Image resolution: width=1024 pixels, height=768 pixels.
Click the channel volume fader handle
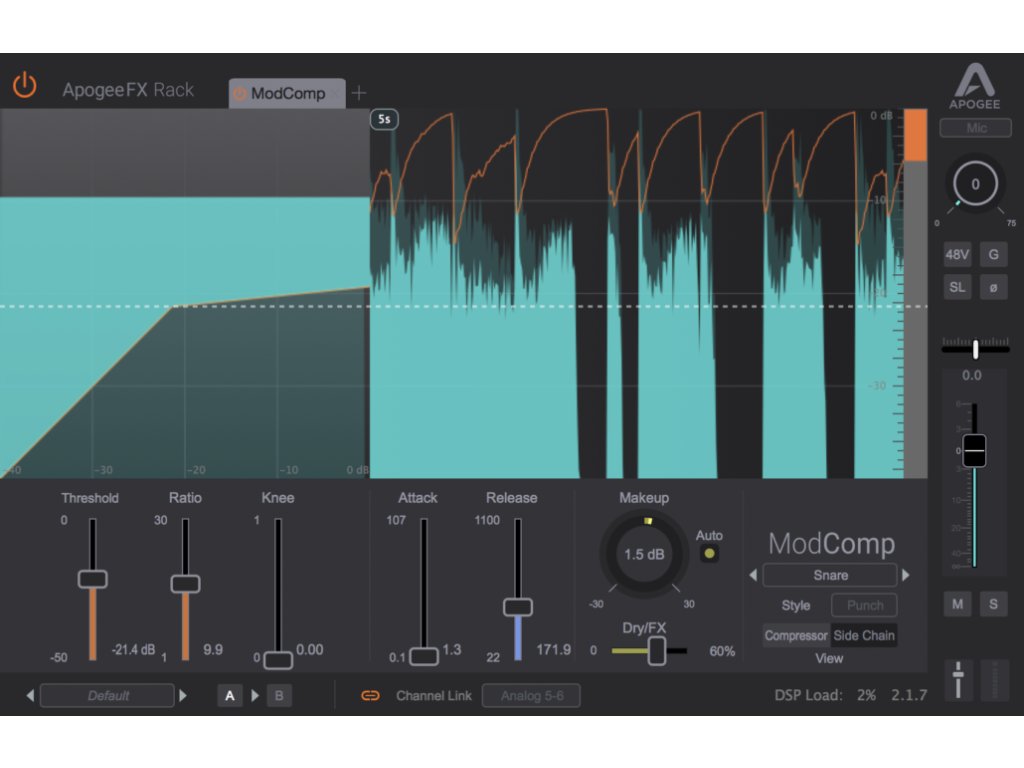(x=974, y=450)
